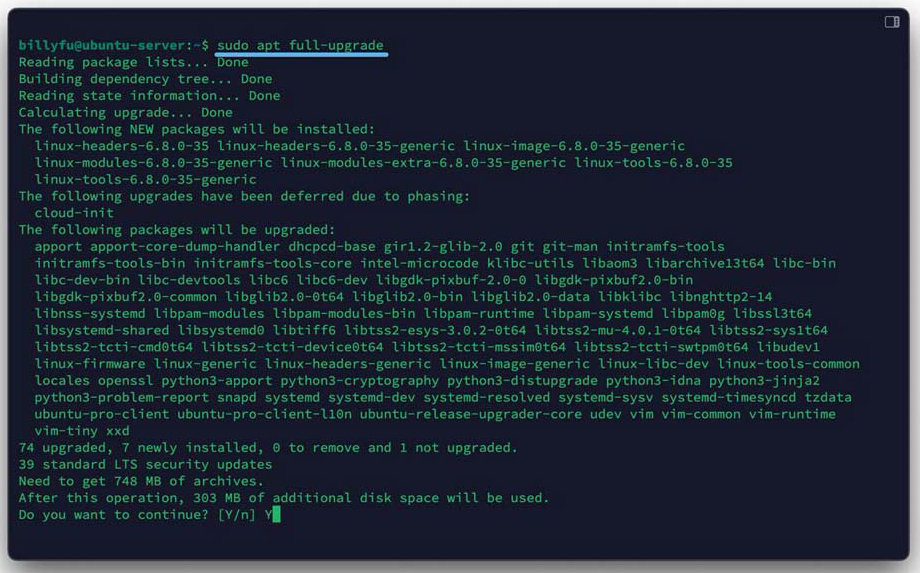Click the 'openssl' package name
Viewport: 920px width, 573px height.
(x=129, y=381)
